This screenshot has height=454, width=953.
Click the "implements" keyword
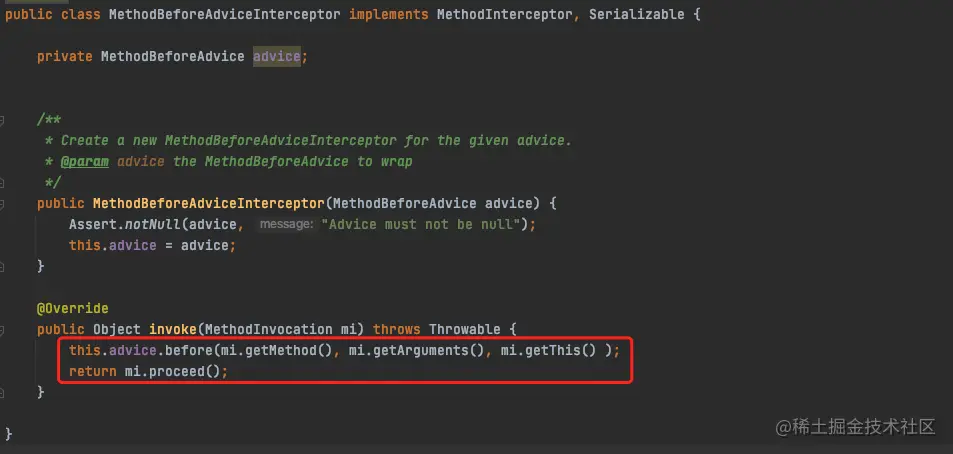point(388,14)
